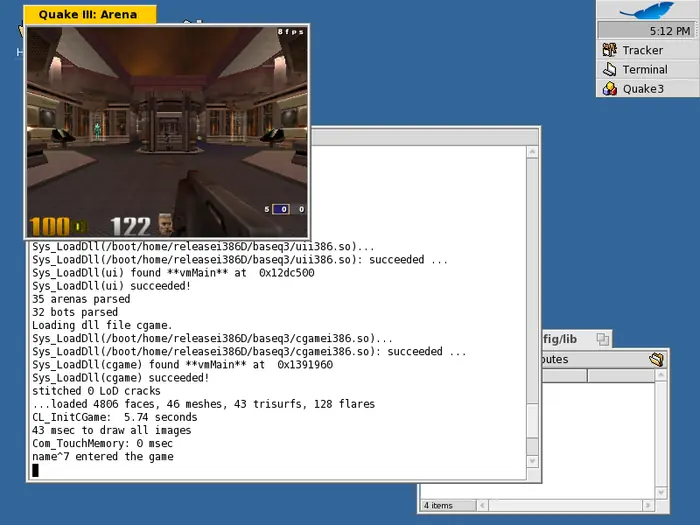The image size is (700, 525).
Task: Click the '35 arenas parsed' terminal line
Action: [81, 299]
